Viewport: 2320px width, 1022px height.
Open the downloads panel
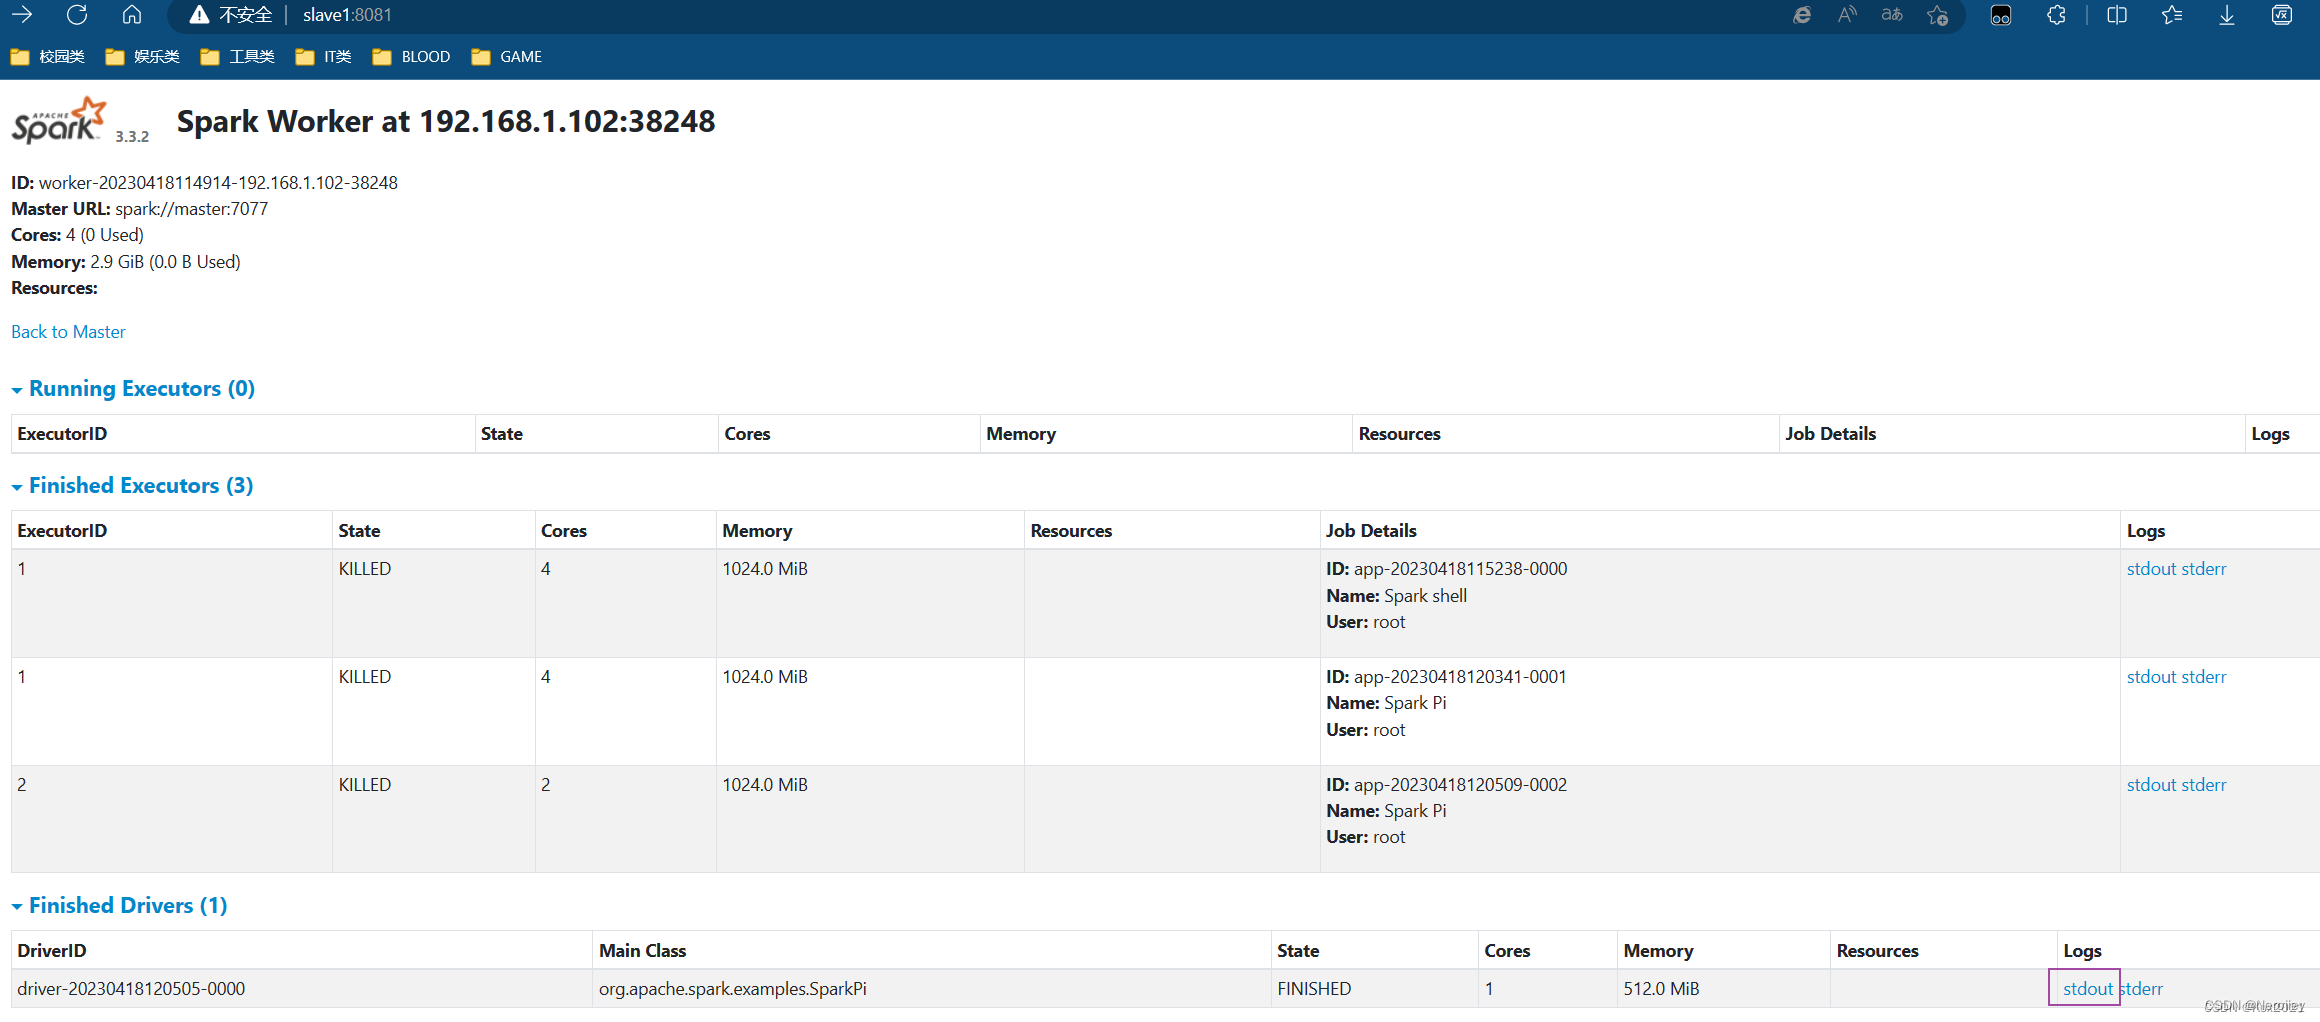2227,15
